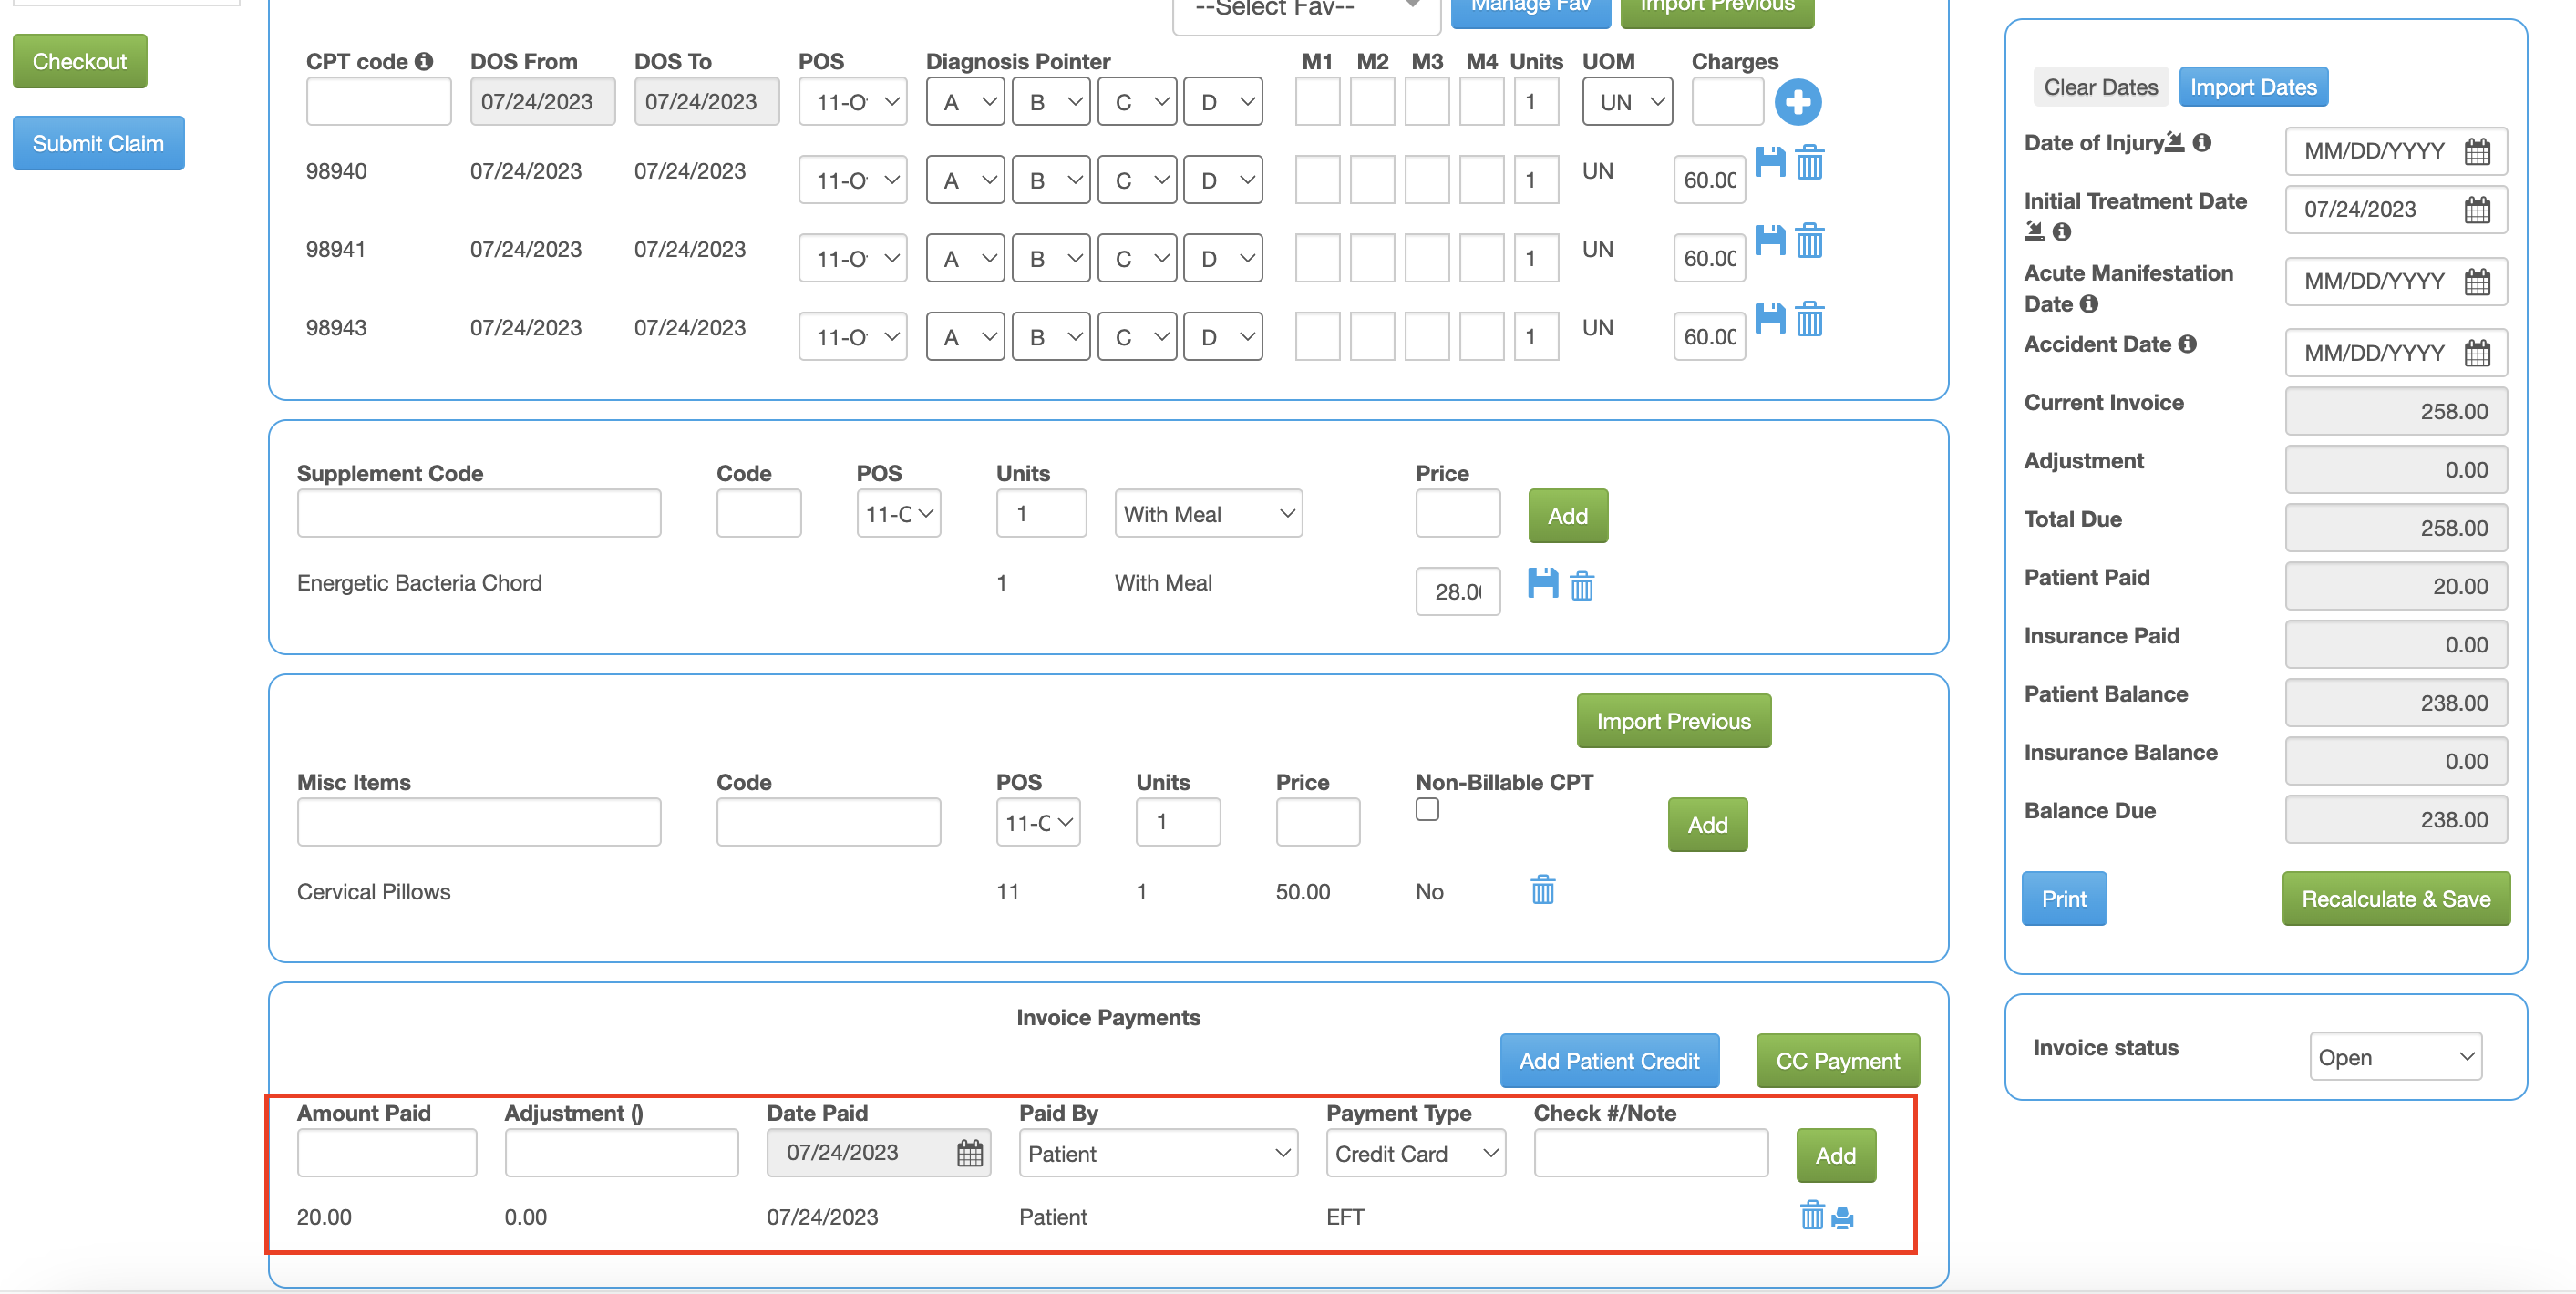Delete the 98941 CPT row
Image resolution: width=2576 pixels, height=1294 pixels.
[x=1809, y=240]
